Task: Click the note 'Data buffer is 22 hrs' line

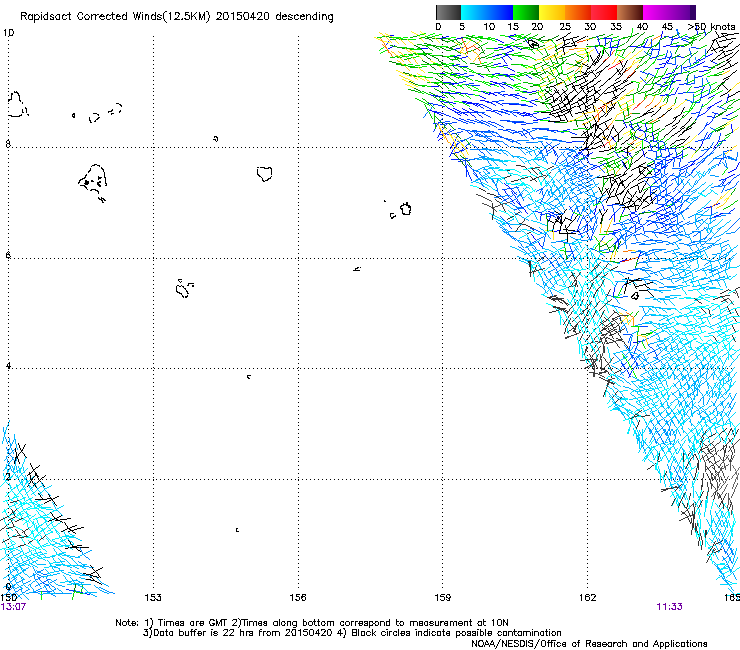Action: [352, 633]
